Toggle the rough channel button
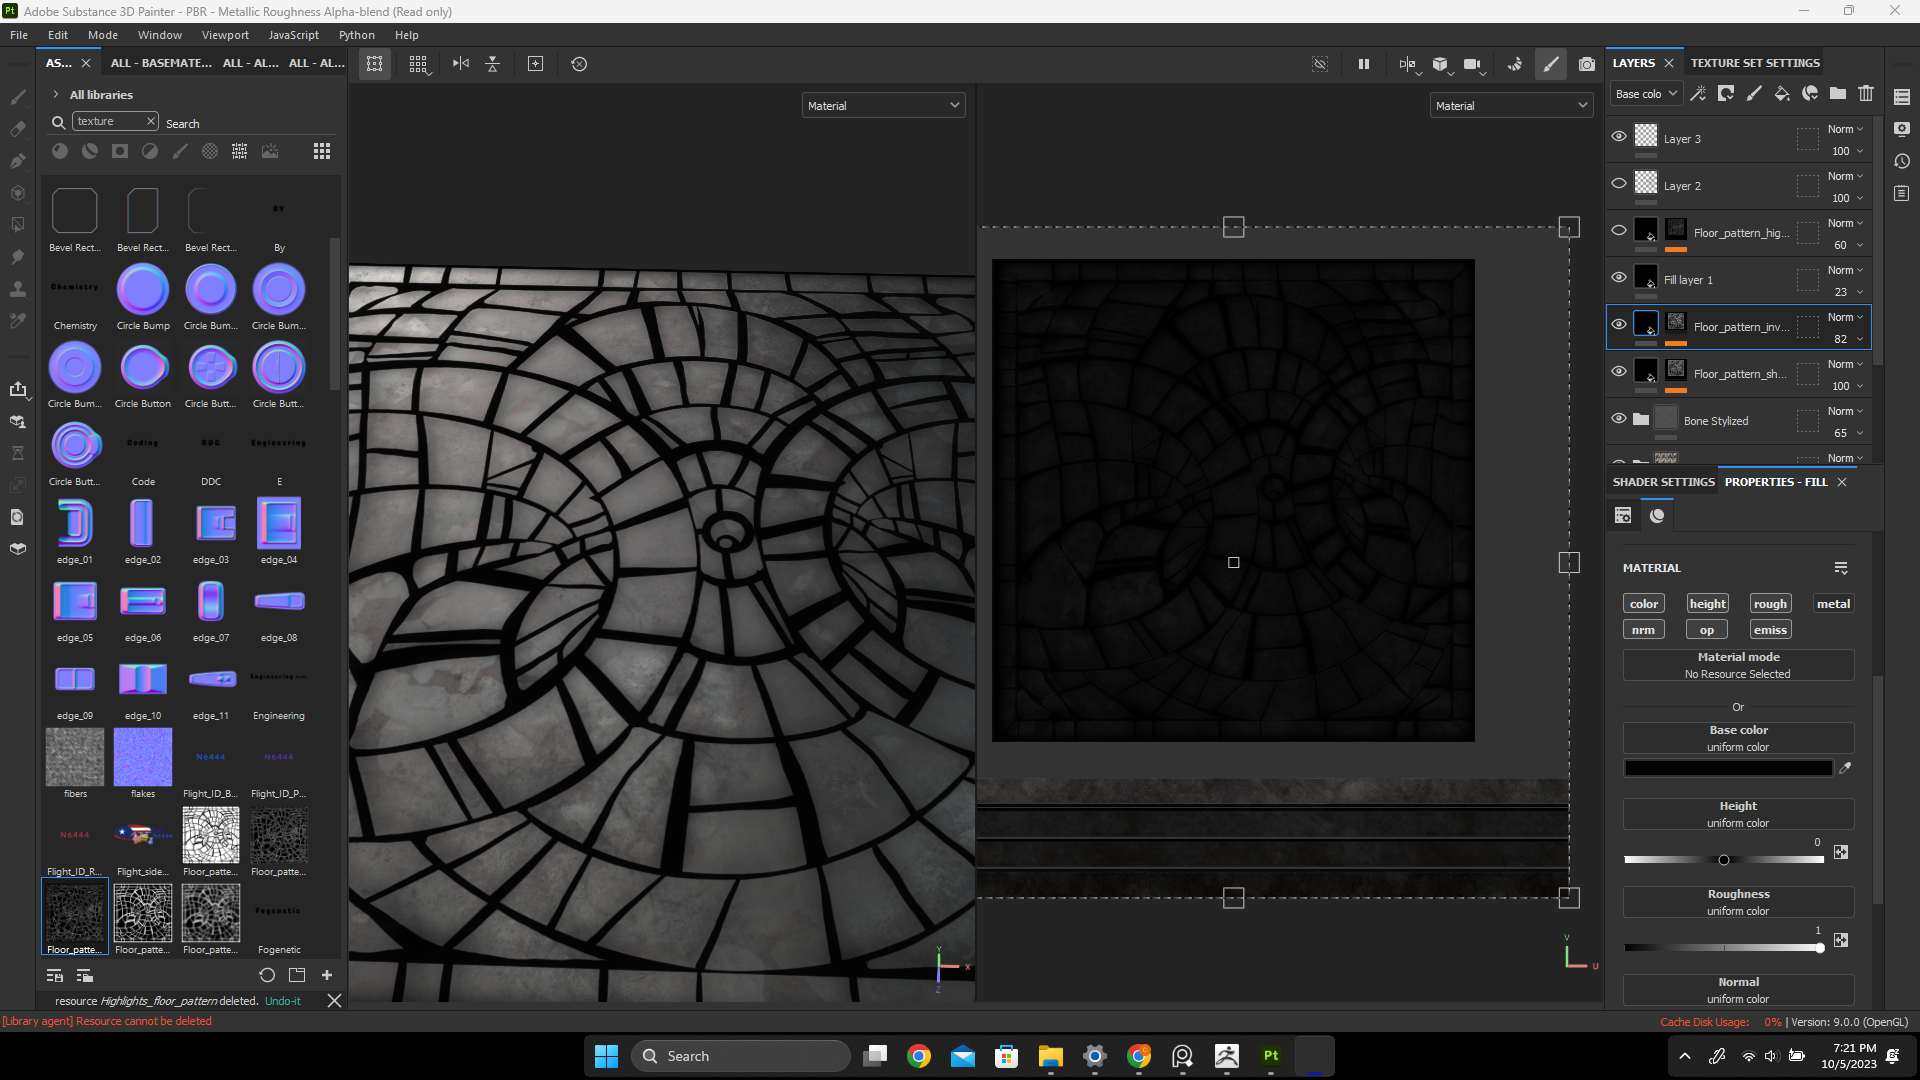The height and width of the screenshot is (1080, 1920). [x=1770, y=604]
